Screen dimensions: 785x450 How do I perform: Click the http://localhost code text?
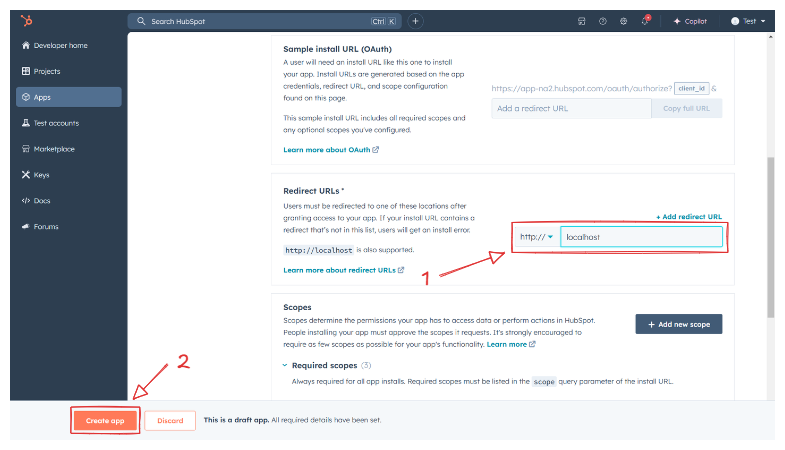coord(319,250)
